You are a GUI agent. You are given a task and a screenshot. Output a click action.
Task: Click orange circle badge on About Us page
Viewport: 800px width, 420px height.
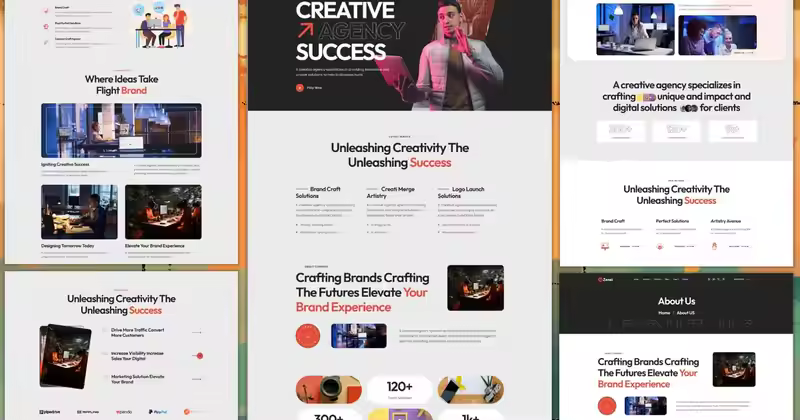[607, 406]
